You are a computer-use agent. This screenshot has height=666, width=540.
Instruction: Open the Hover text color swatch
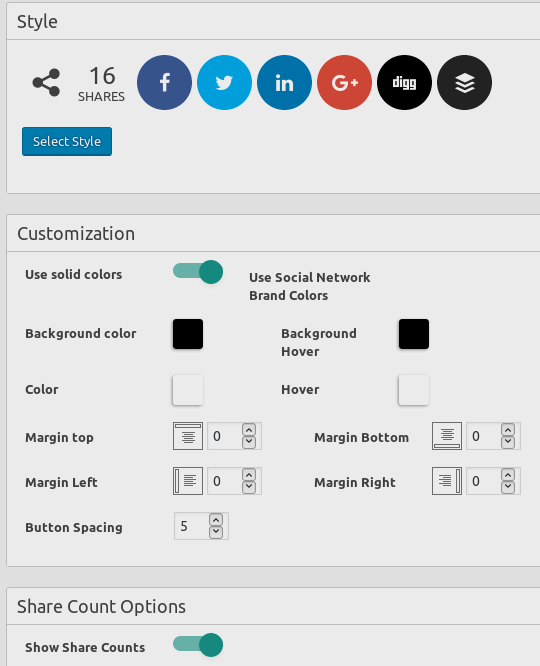pyautogui.click(x=414, y=389)
